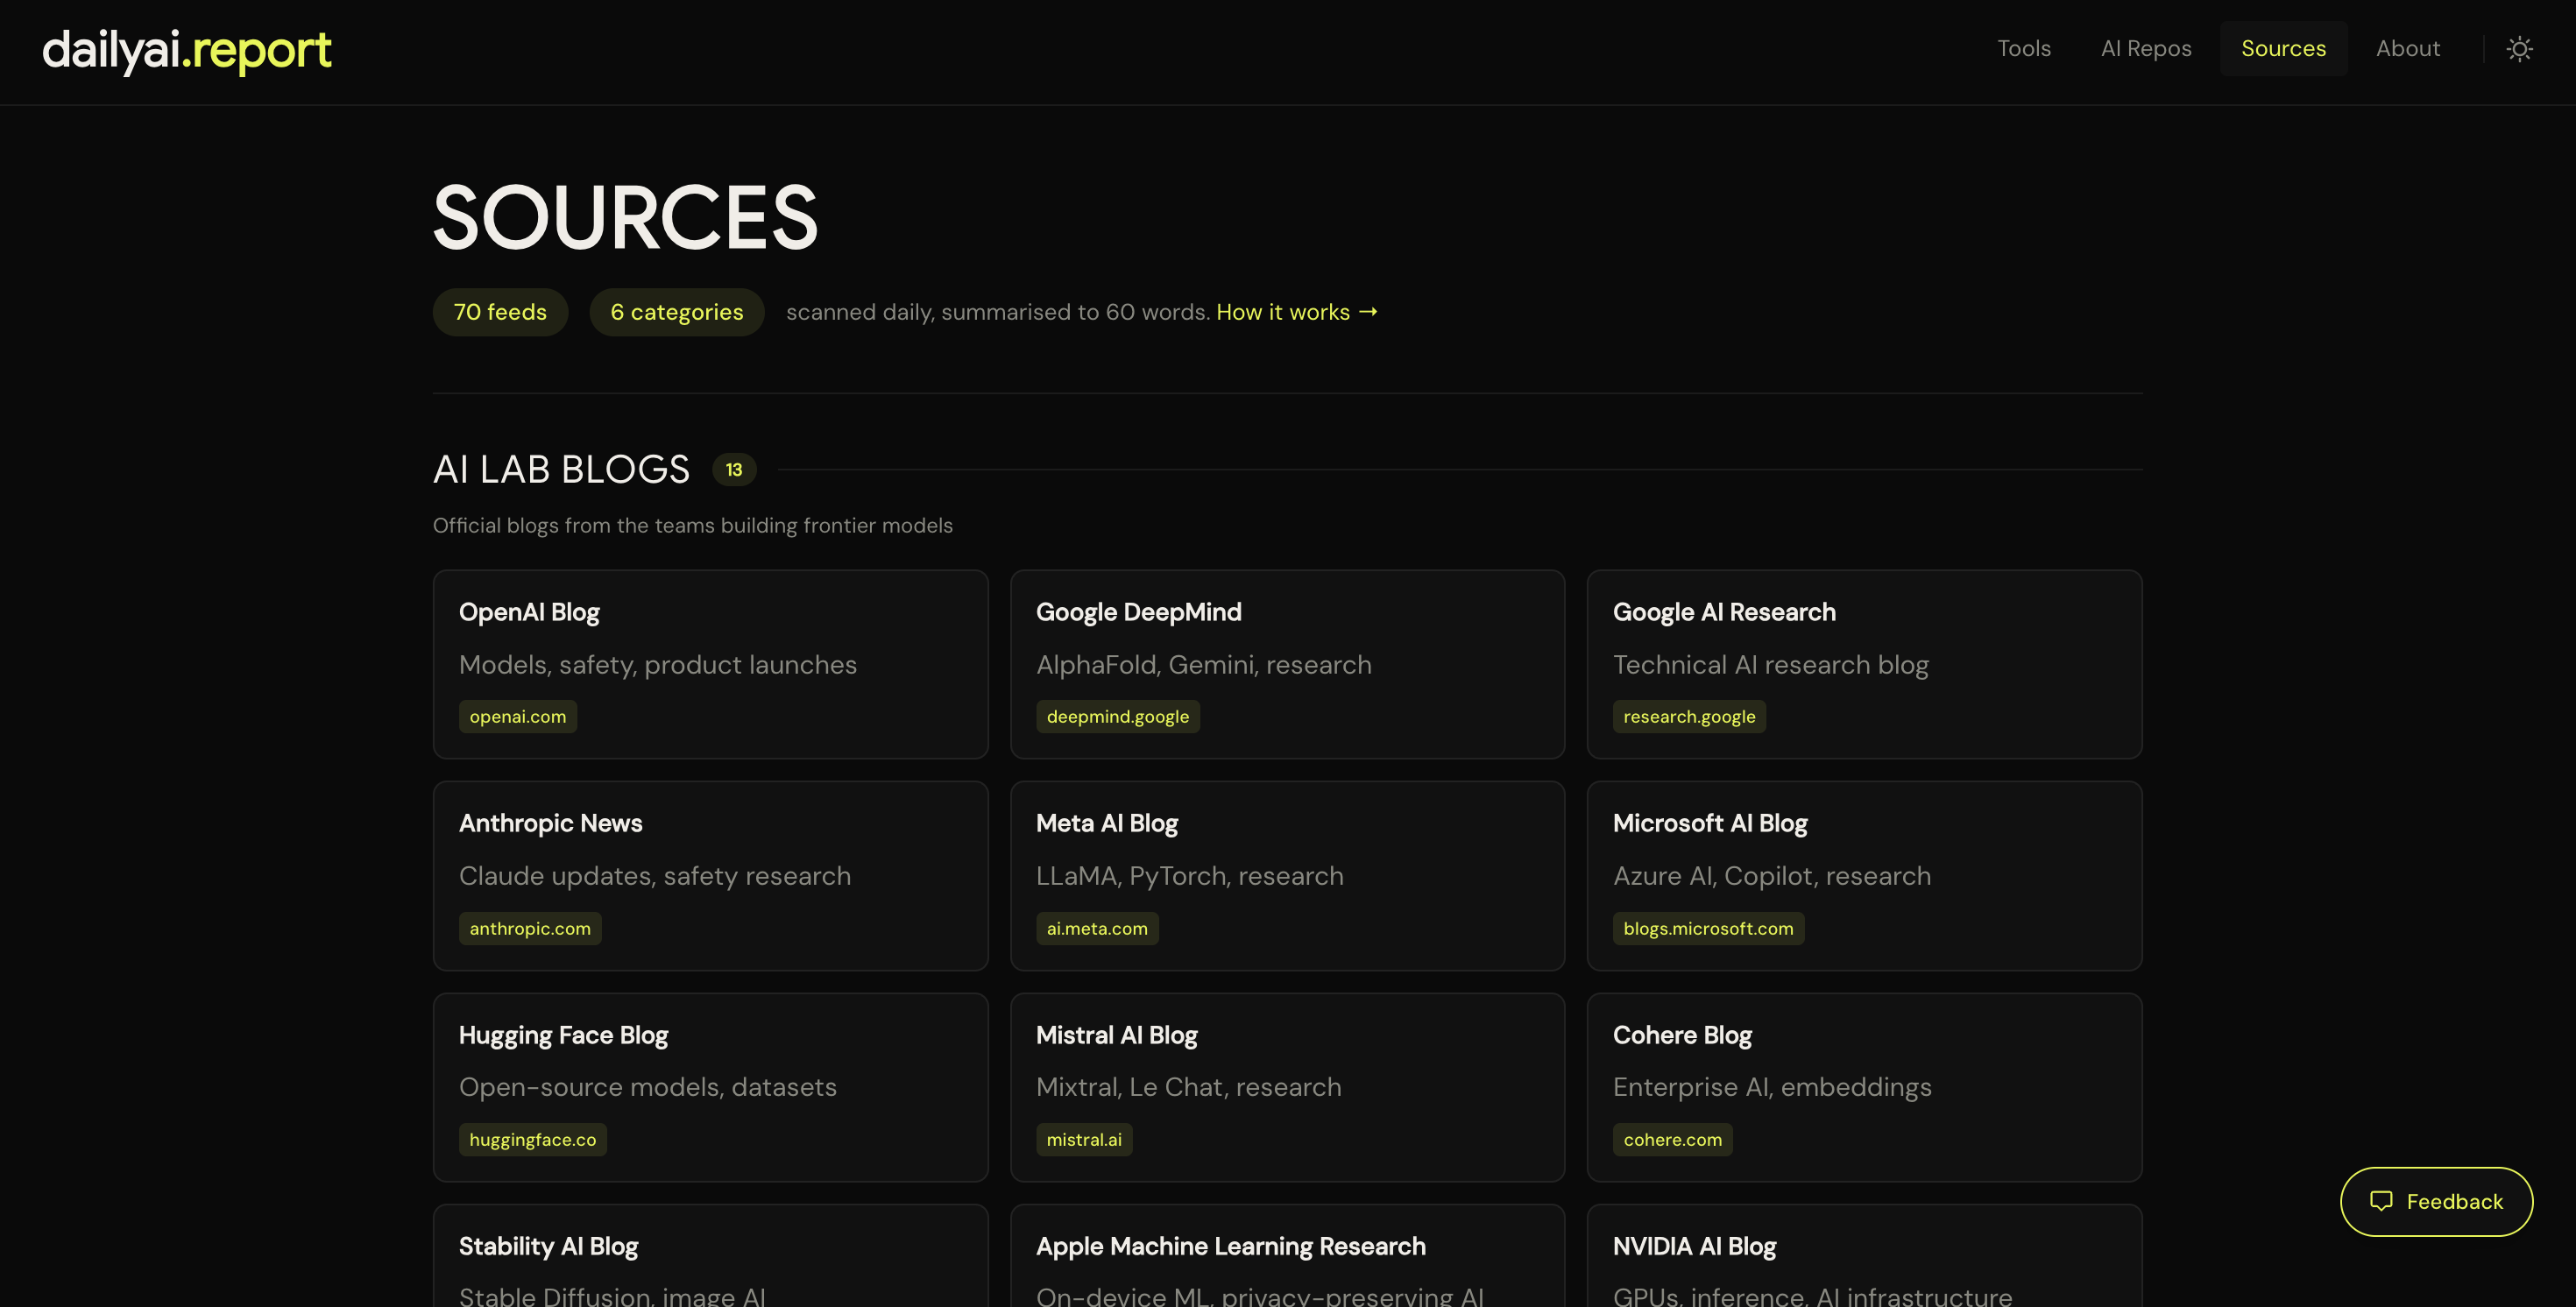Viewport: 2576px width, 1307px height.
Task: Click the Feedback speech bubble button
Action: coord(2436,1201)
